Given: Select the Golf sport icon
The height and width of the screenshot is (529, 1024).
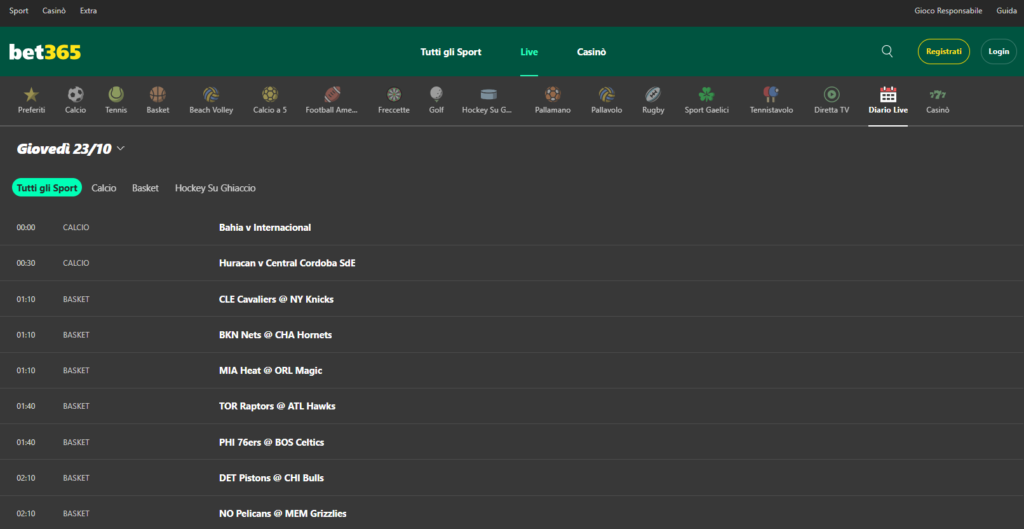Looking at the screenshot, I should pyautogui.click(x=436, y=95).
